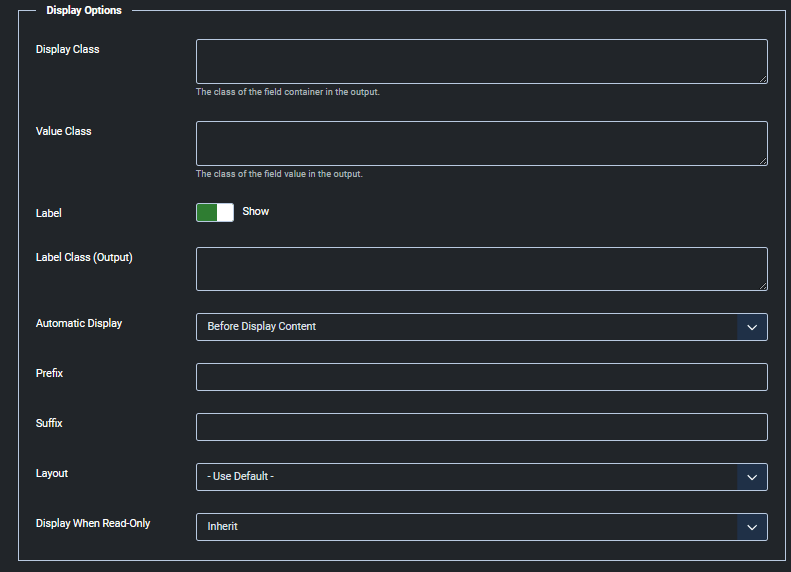791x572 pixels.
Task: Click the "Value Class" field label
Action: pos(64,131)
